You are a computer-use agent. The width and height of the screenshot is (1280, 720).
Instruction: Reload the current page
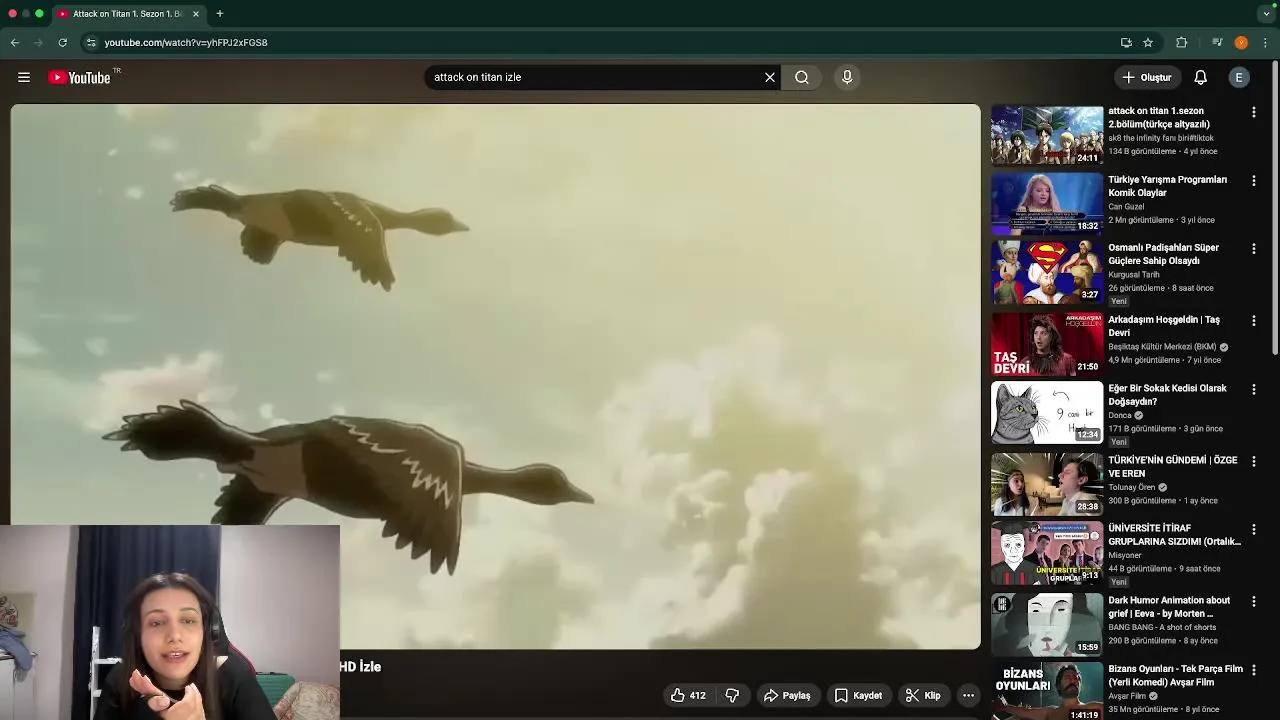point(62,42)
